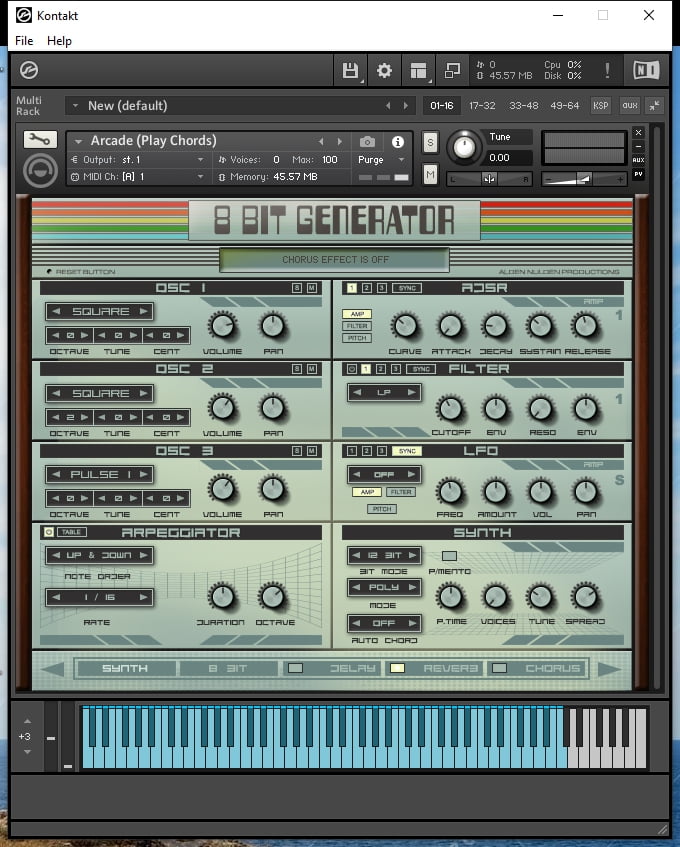Open the instrument info icon
This screenshot has height=847, width=680.
point(398,142)
